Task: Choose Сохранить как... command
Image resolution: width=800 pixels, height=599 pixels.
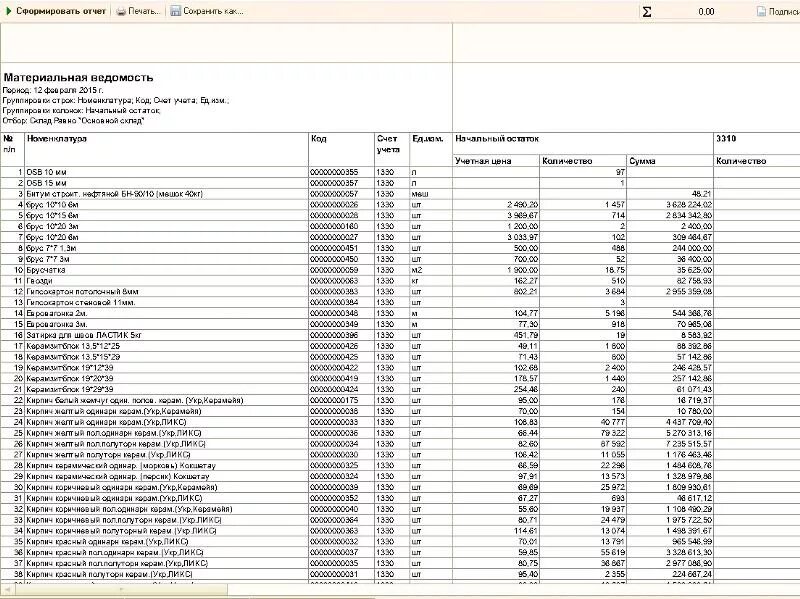Action: click(x=207, y=11)
